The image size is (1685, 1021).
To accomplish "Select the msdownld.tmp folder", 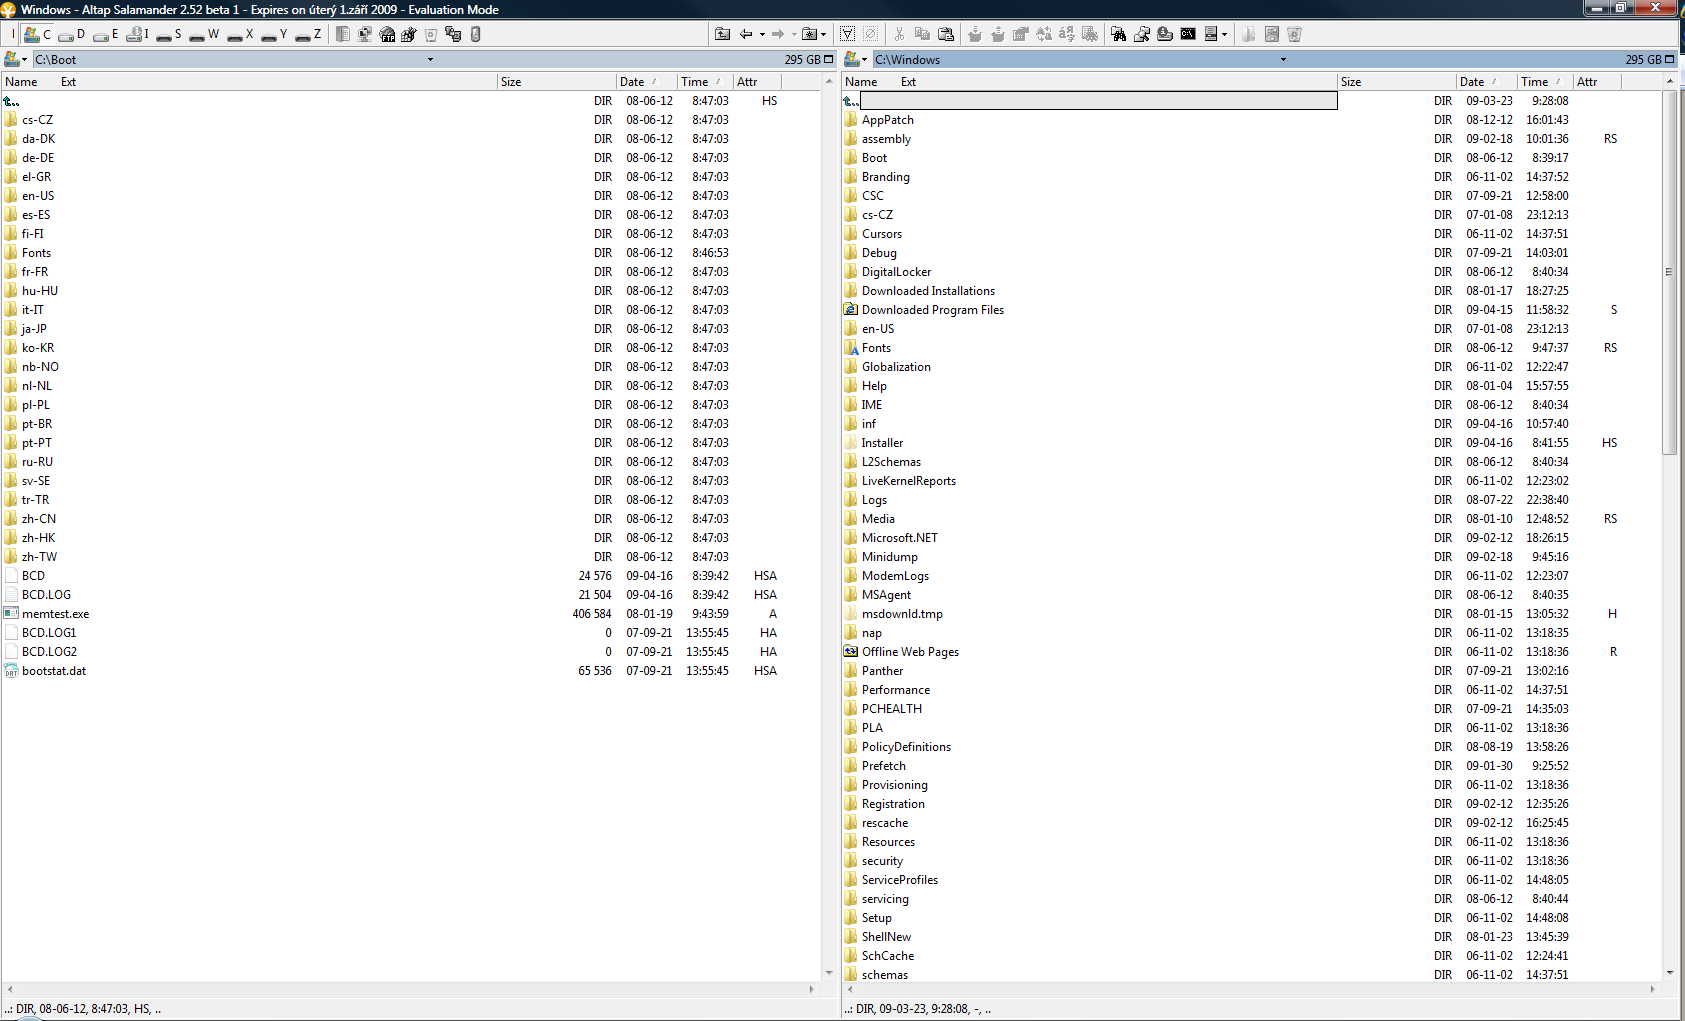I will (x=902, y=614).
